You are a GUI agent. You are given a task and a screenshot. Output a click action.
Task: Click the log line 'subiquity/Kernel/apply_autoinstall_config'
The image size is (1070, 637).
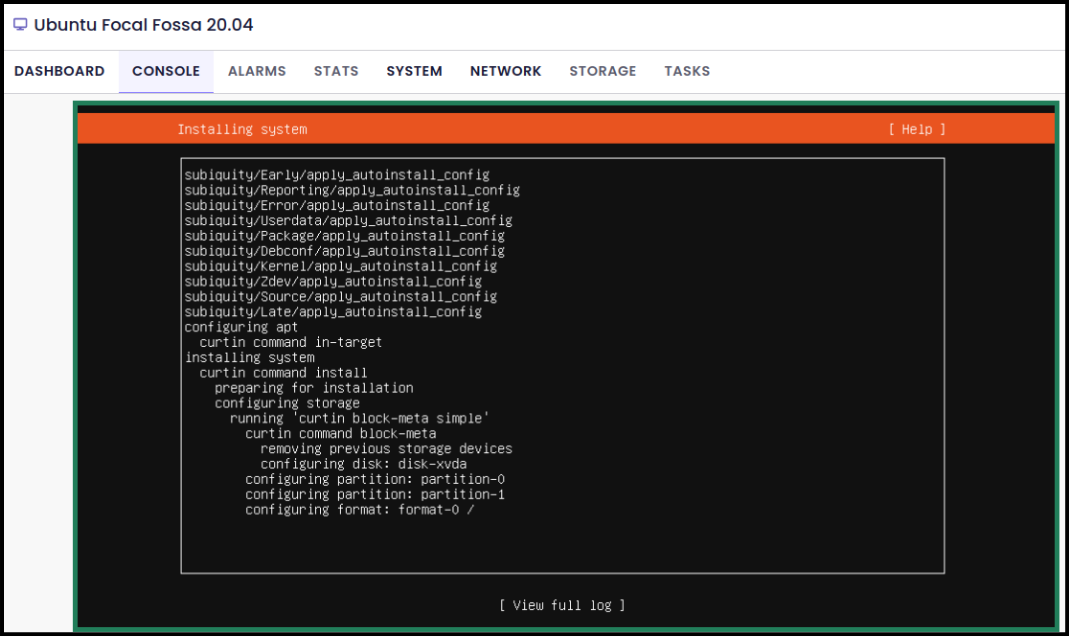(341, 266)
